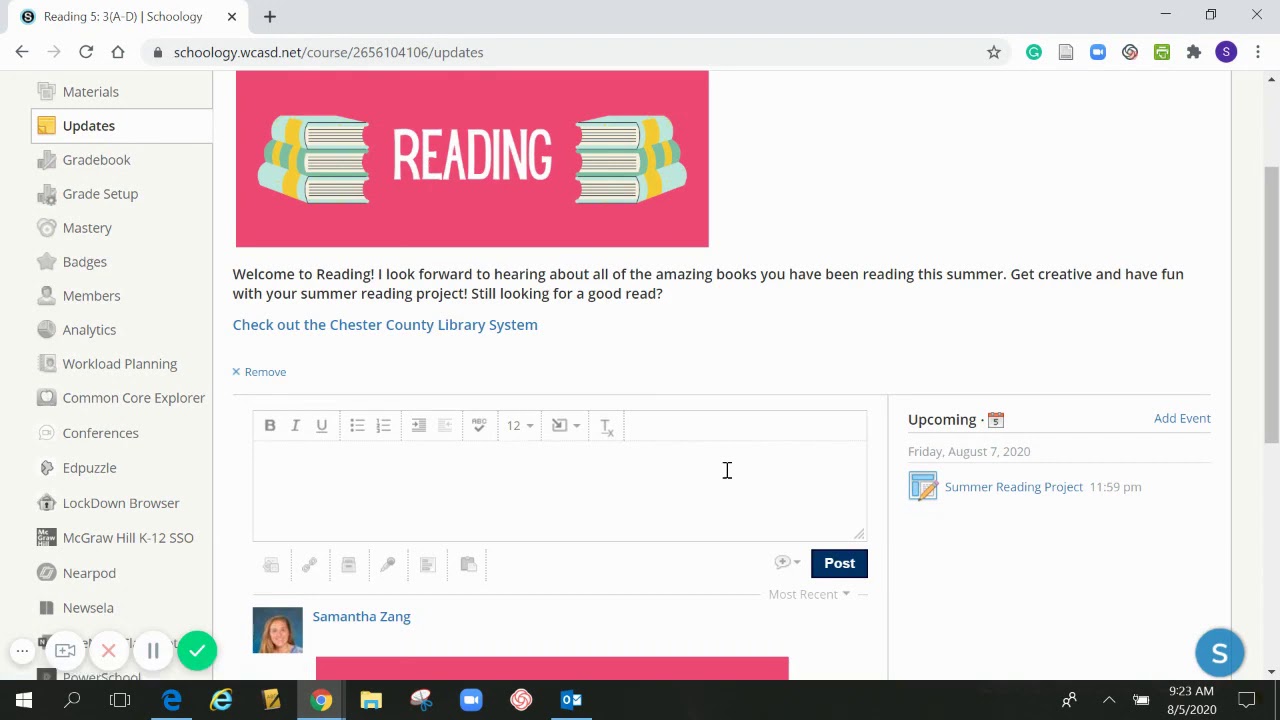
Task: Open the Badges page
Action: coord(84,262)
